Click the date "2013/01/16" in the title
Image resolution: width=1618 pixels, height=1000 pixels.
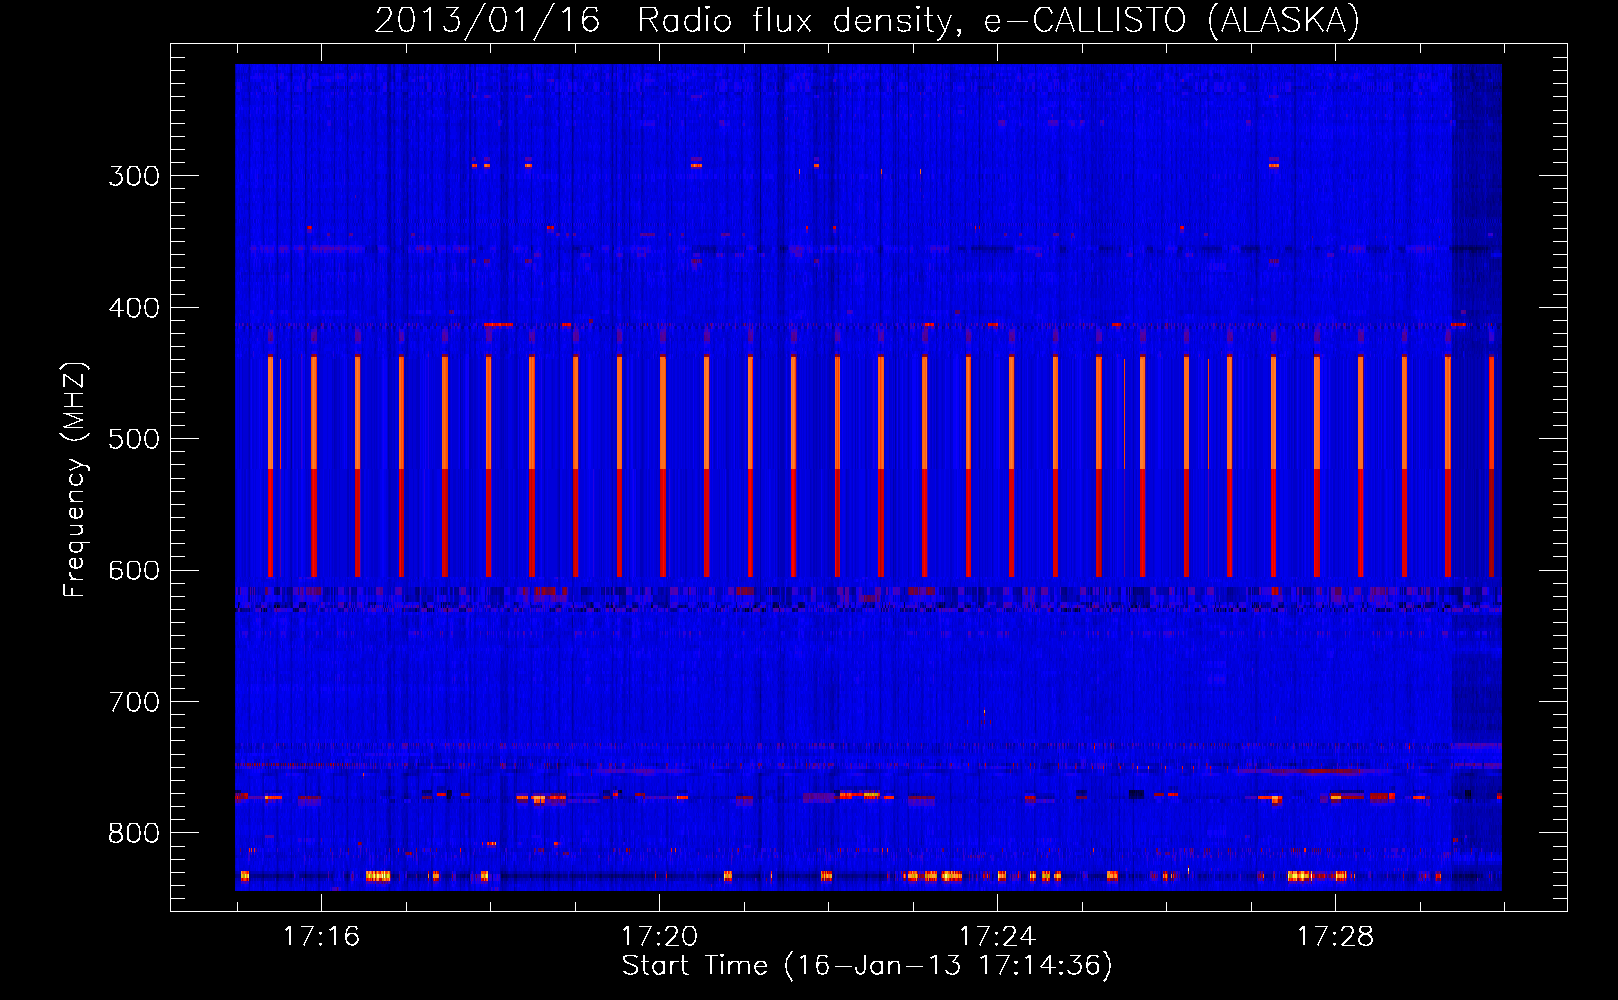point(487,20)
